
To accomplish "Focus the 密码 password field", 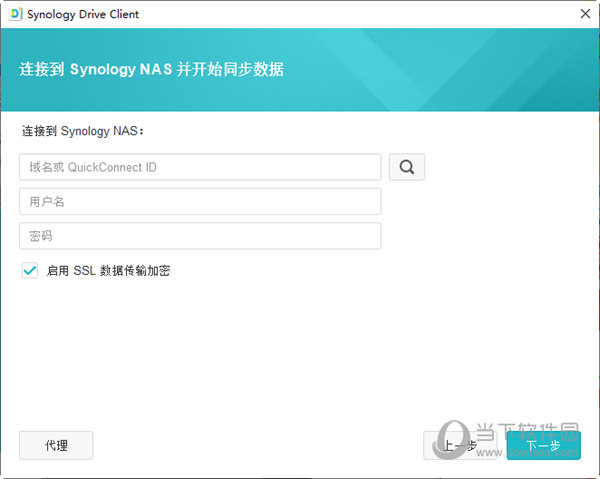I will point(200,236).
